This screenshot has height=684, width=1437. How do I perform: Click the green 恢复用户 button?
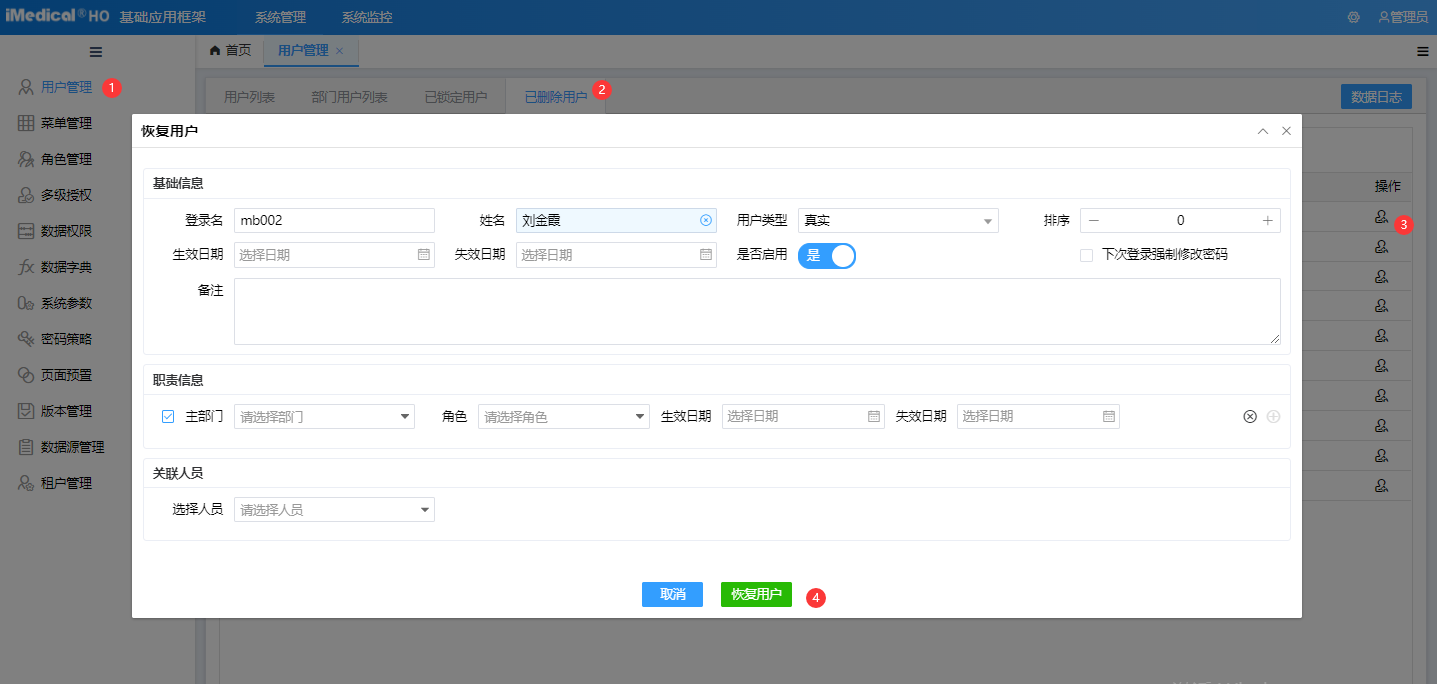(x=756, y=594)
